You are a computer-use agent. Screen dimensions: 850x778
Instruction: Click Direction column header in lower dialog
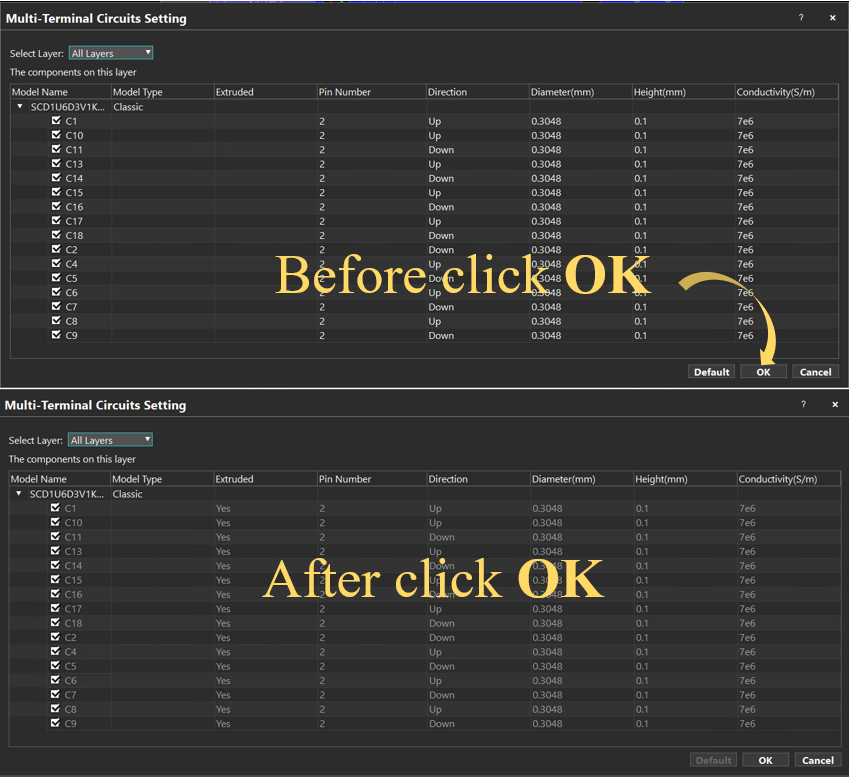coord(479,479)
